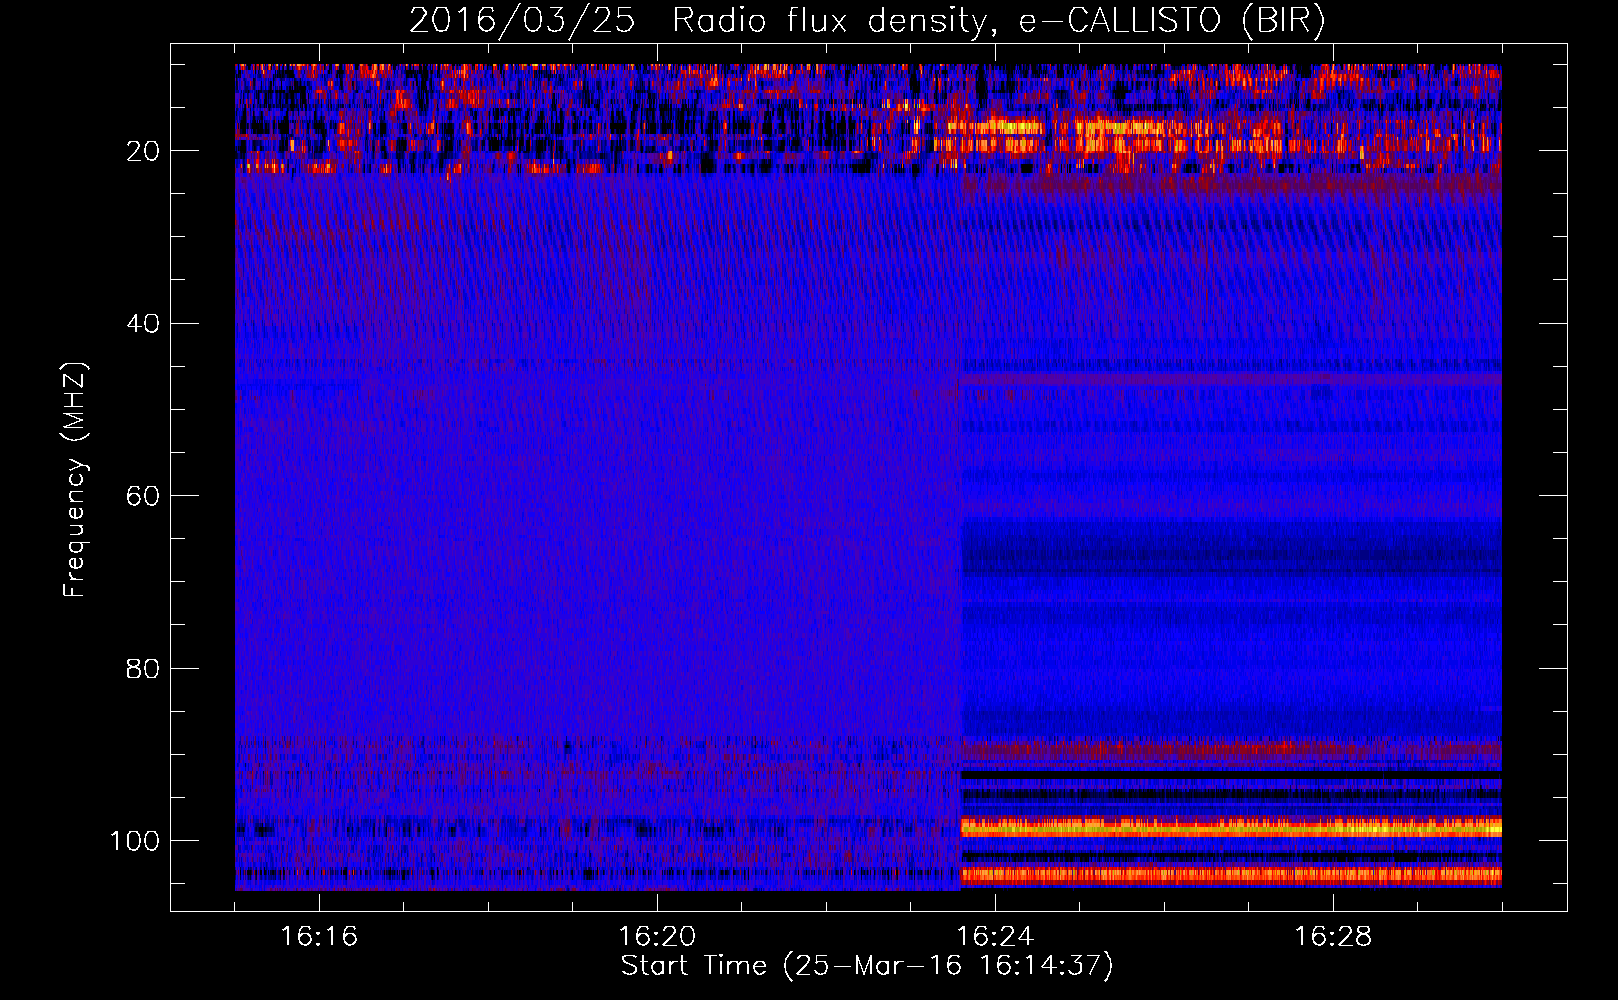The height and width of the screenshot is (1000, 1618).
Task: Click the plot title "Radio flux density, e-CALLISTO (BIR)"
Action: tap(999, 20)
